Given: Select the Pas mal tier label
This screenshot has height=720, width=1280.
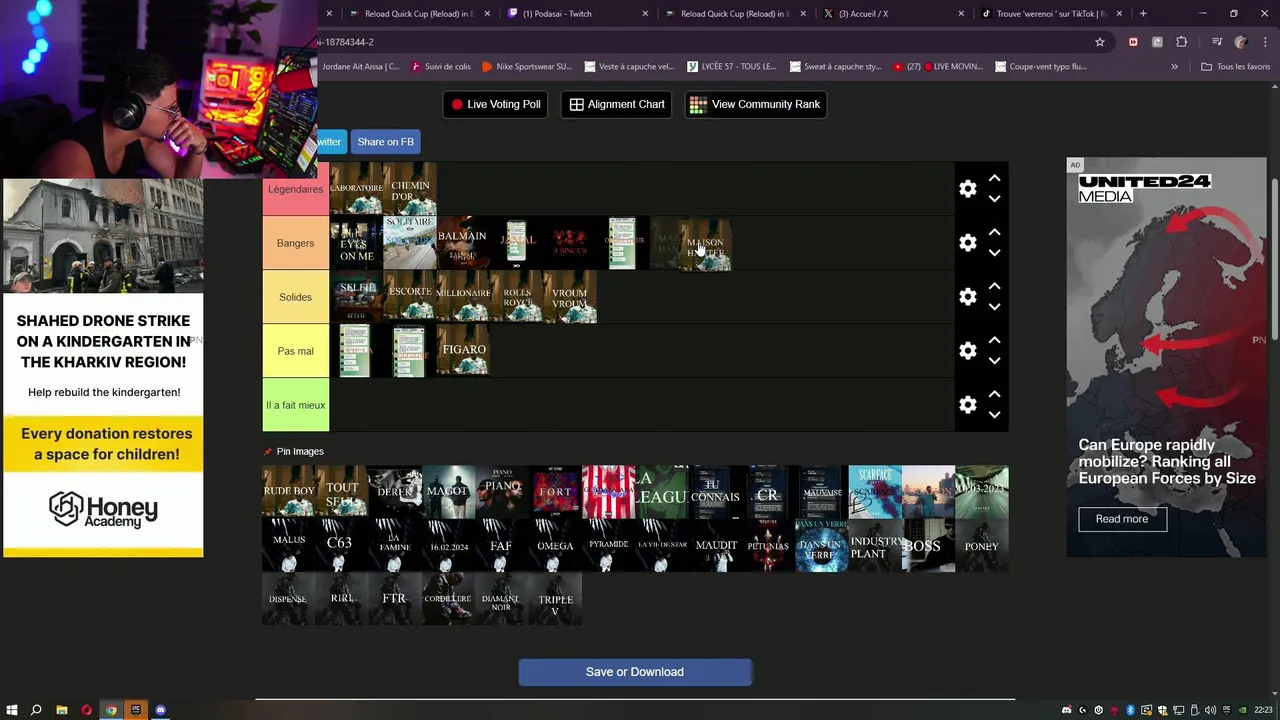Looking at the screenshot, I should (295, 351).
